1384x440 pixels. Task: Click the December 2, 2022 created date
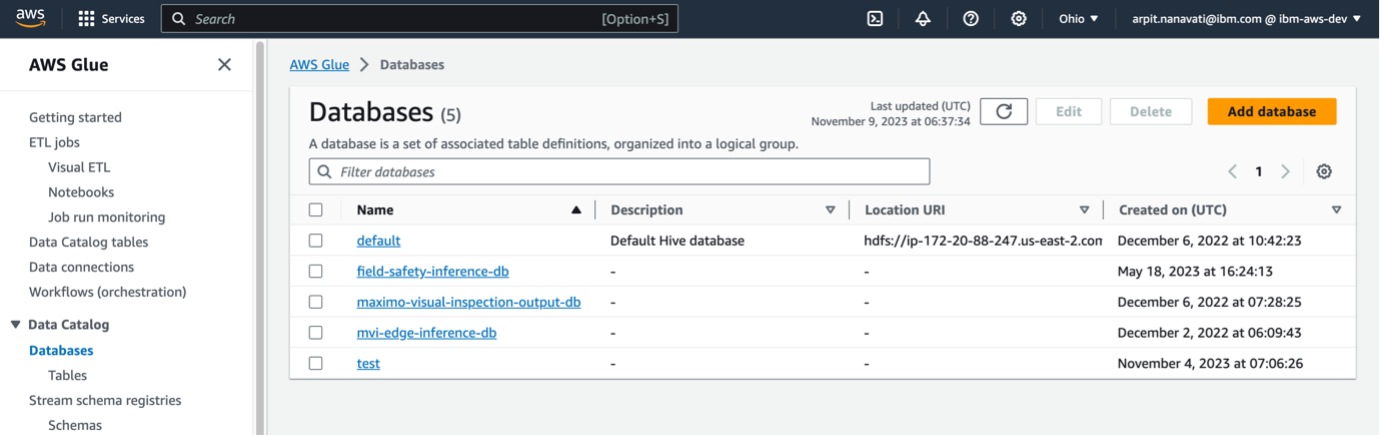click(1209, 333)
